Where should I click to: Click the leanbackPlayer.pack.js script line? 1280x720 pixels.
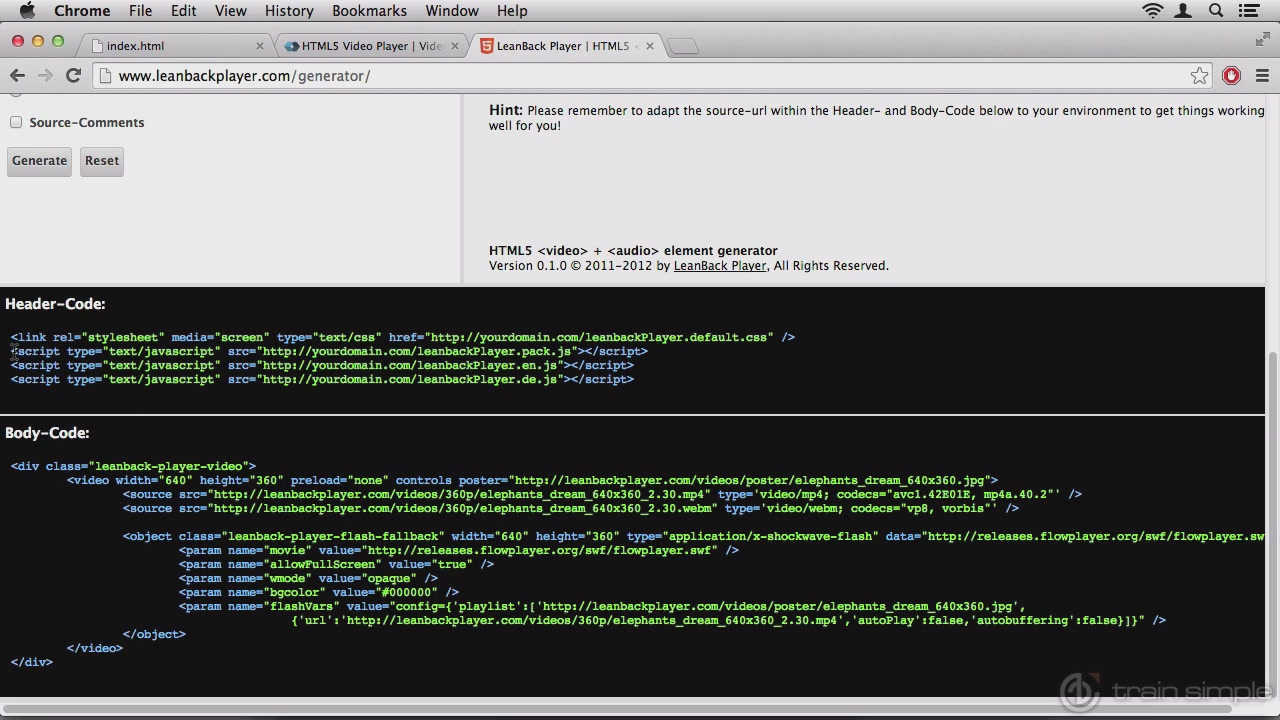coord(329,351)
